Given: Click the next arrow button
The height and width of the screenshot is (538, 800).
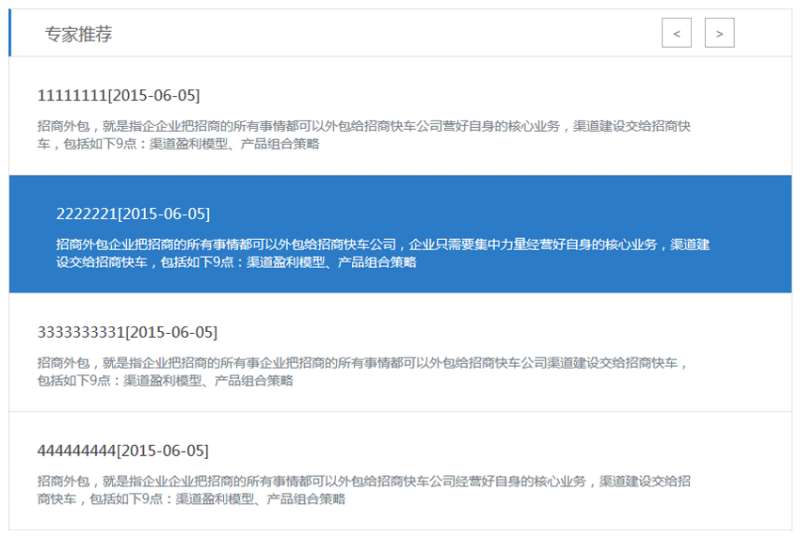Looking at the screenshot, I should tap(719, 33).
